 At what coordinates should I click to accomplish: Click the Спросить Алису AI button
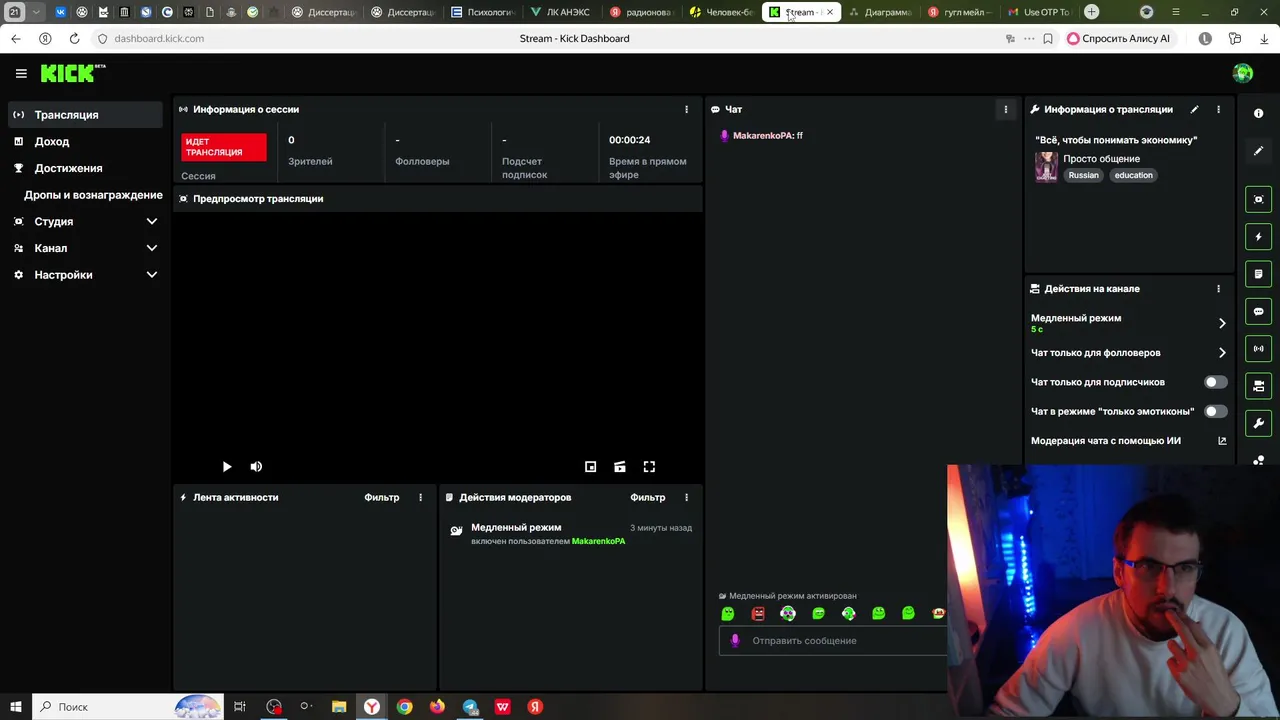pyautogui.click(x=1118, y=38)
